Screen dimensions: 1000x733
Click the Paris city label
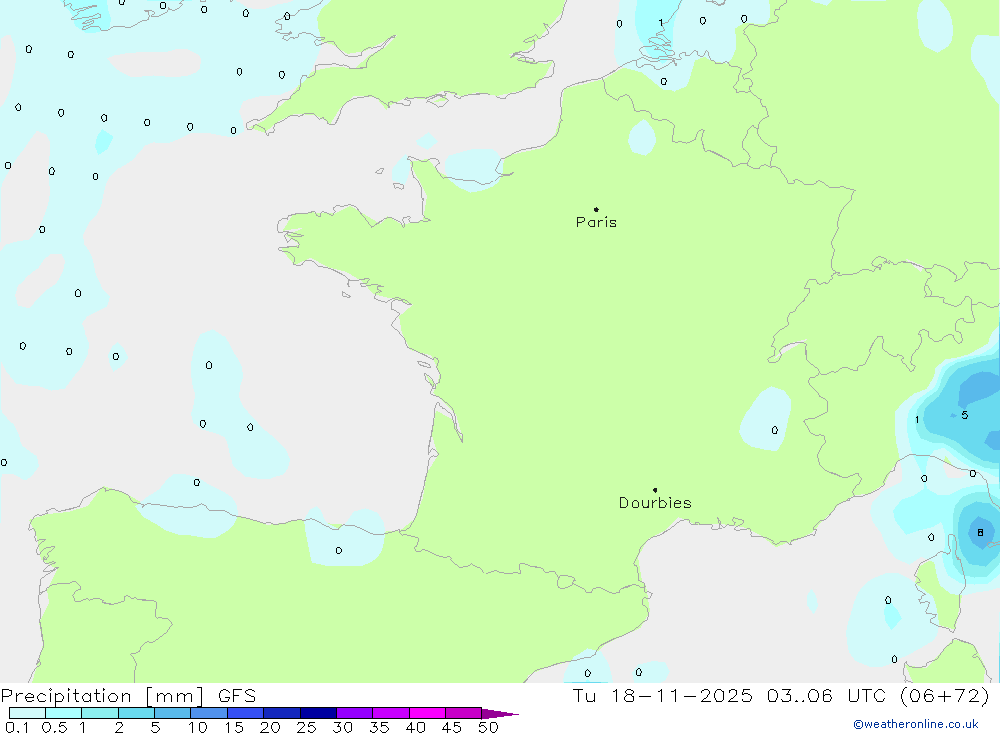(x=596, y=222)
